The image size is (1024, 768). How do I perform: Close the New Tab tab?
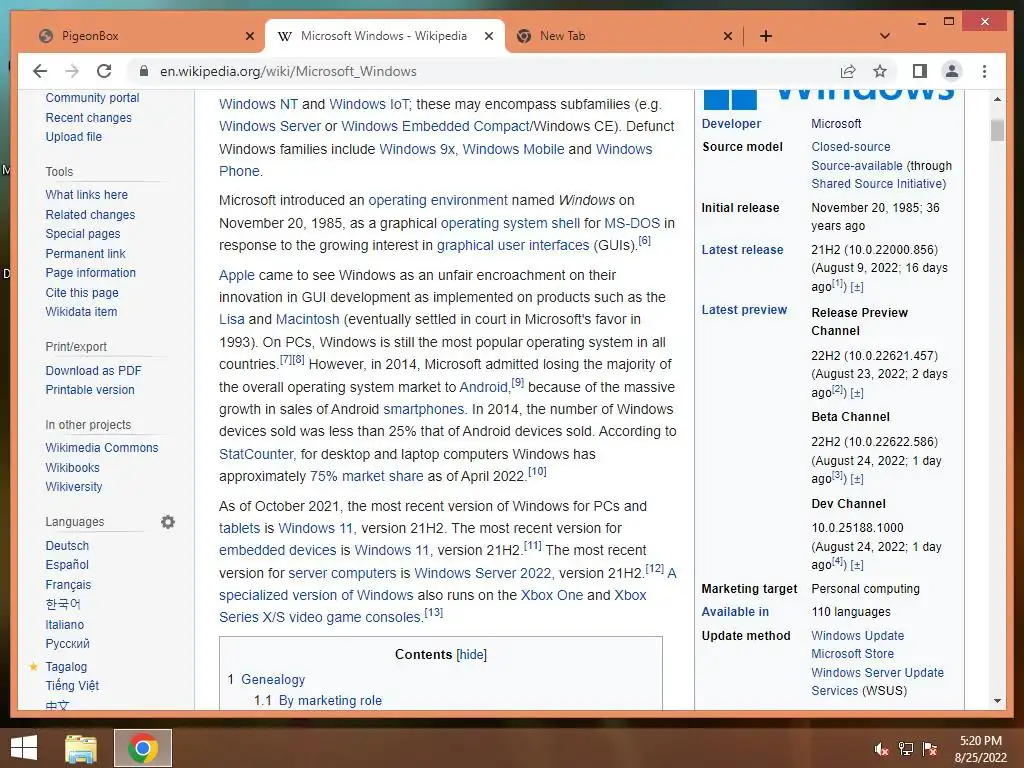point(728,36)
